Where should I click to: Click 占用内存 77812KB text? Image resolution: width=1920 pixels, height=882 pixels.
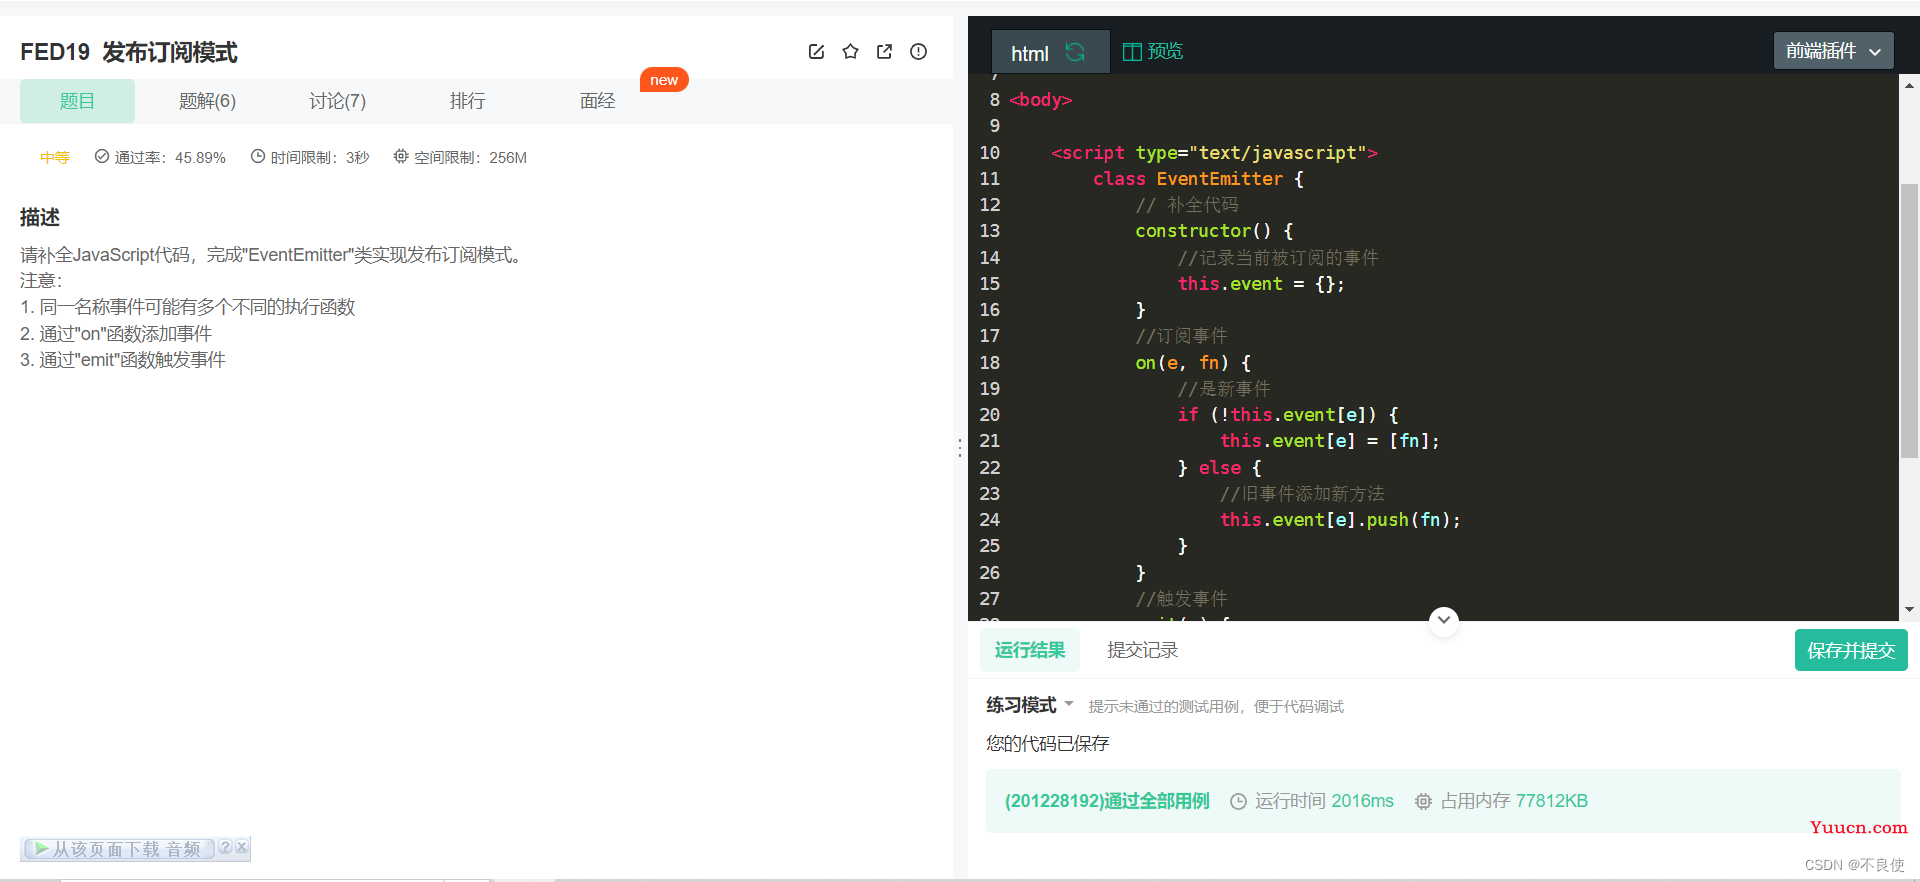(x=1514, y=801)
